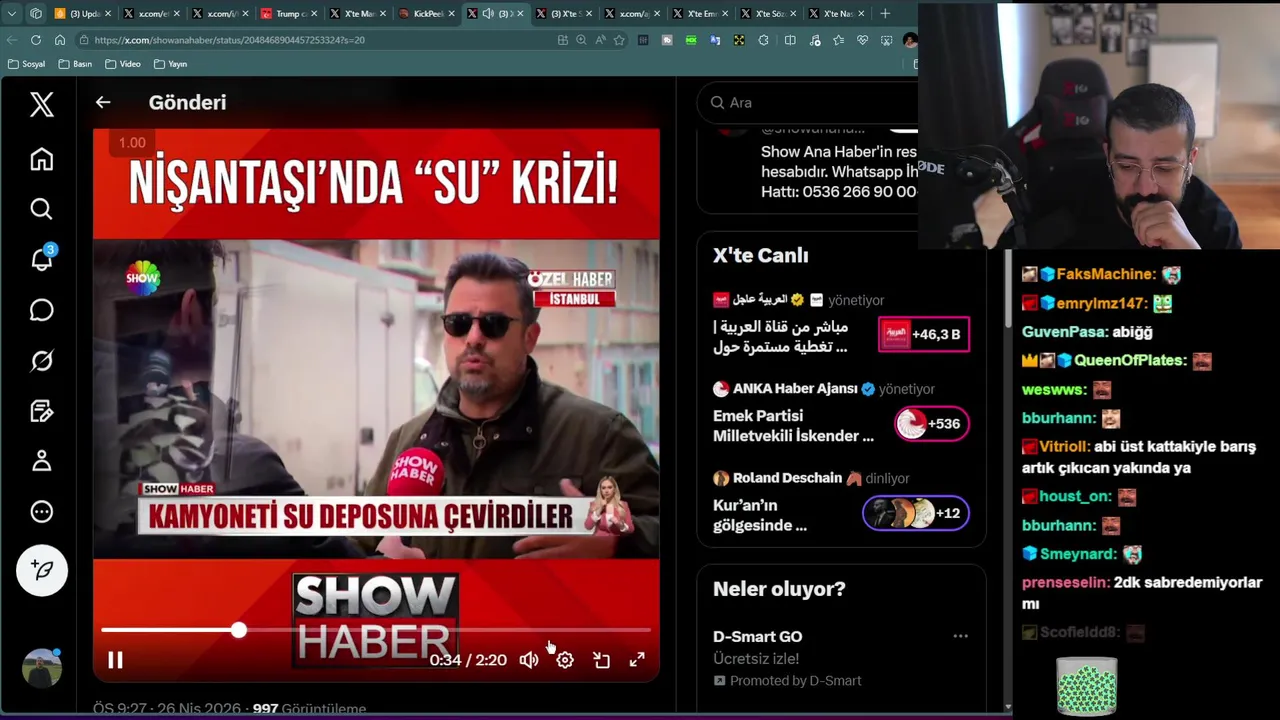The width and height of the screenshot is (1280, 720).
Task: Open the Arabic-titled live broadcast text
Action: pyautogui.click(x=780, y=337)
